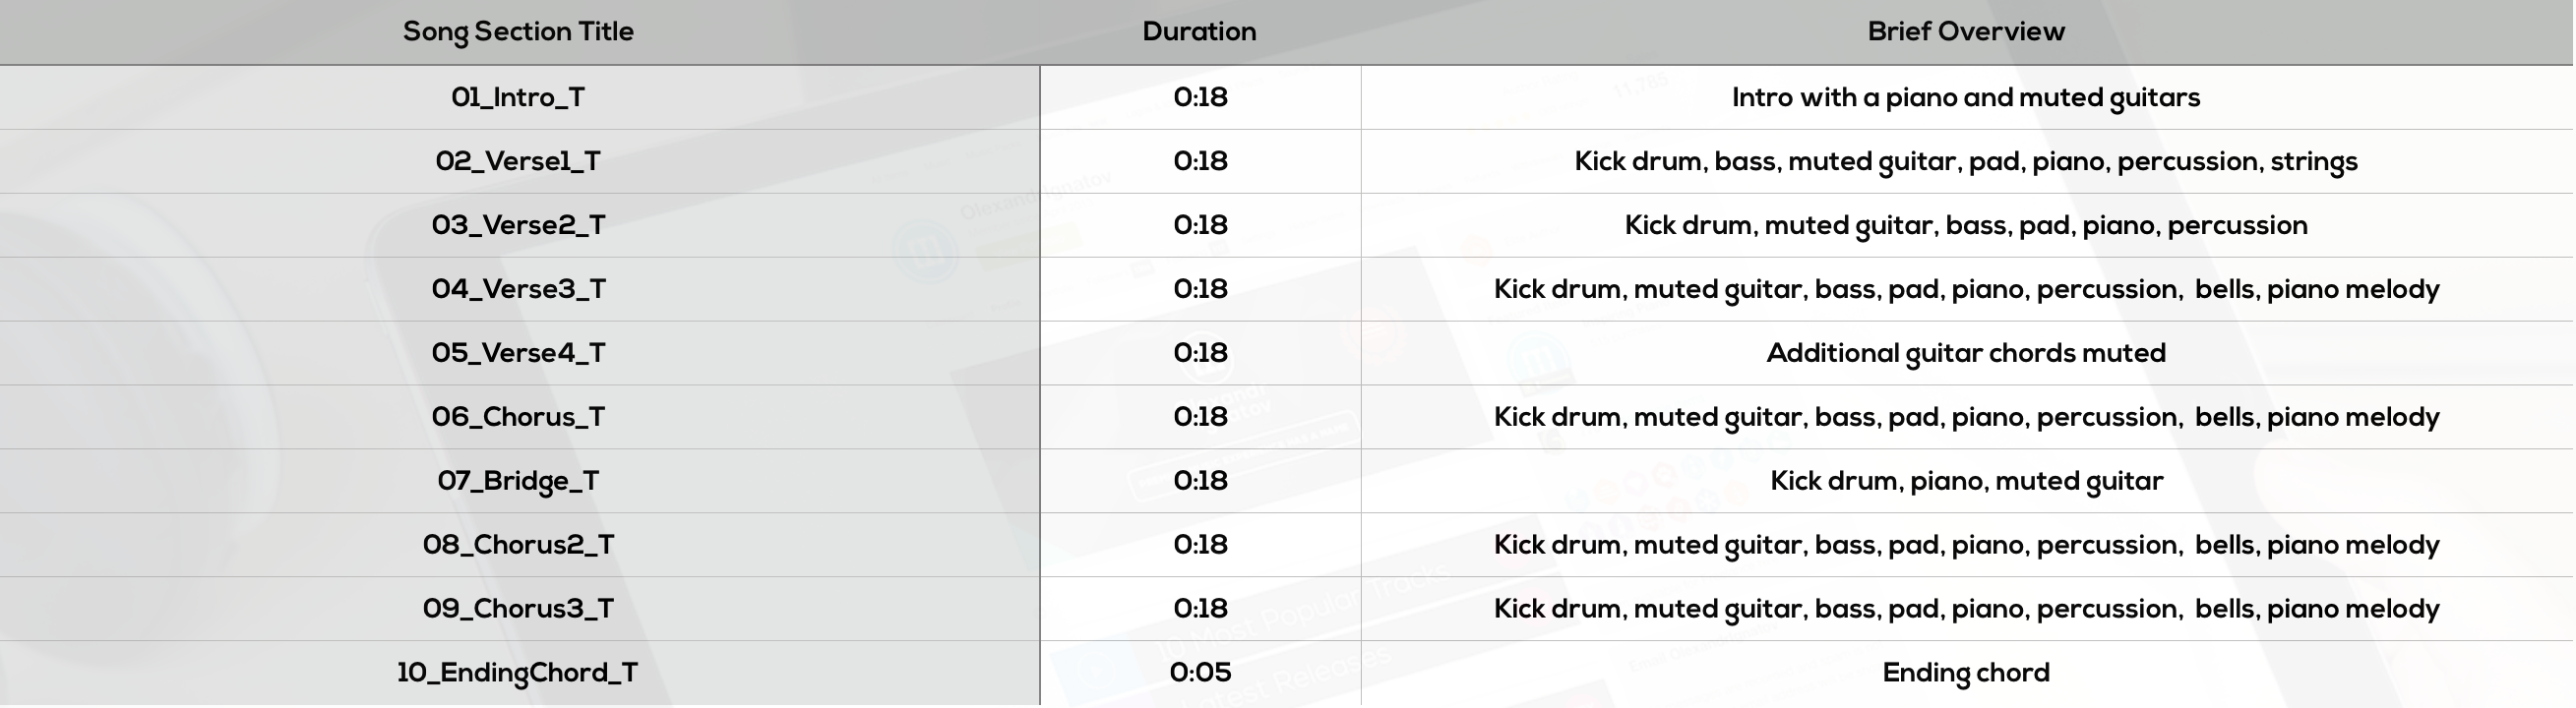Click the 'Ending chord' overview cell

tap(1966, 673)
